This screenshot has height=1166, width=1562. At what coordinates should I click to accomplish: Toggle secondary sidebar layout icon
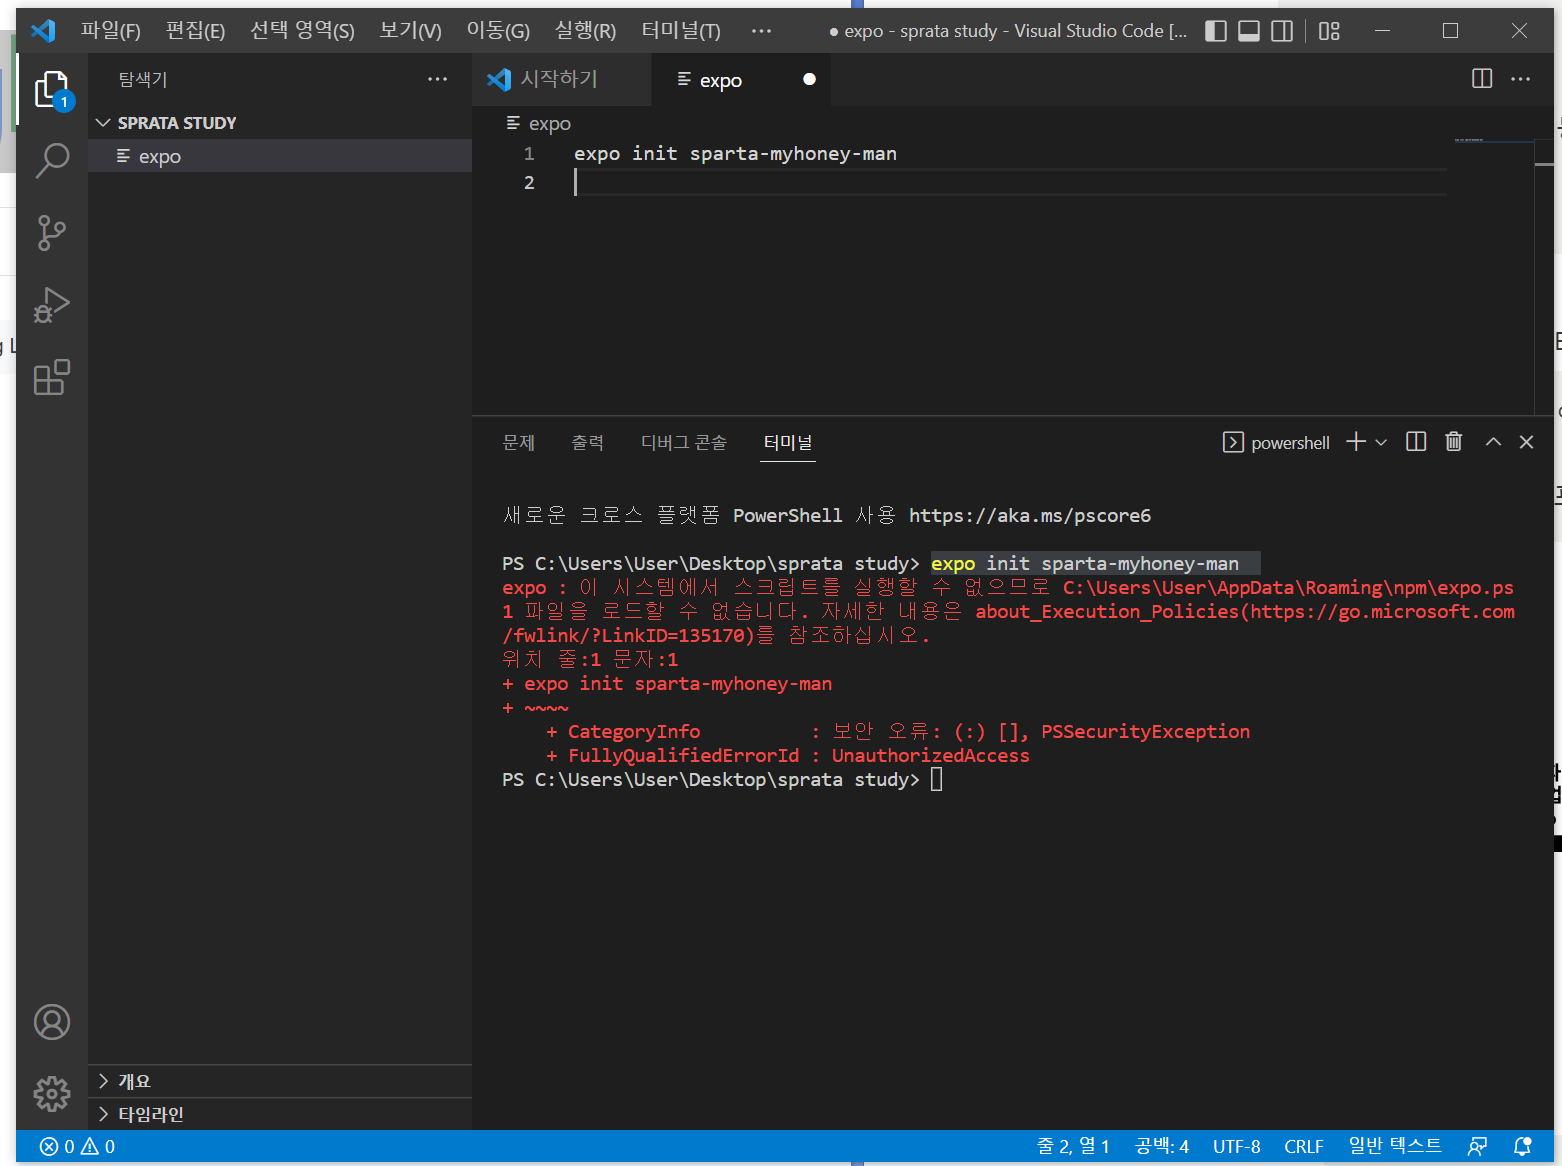click(x=1282, y=31)
